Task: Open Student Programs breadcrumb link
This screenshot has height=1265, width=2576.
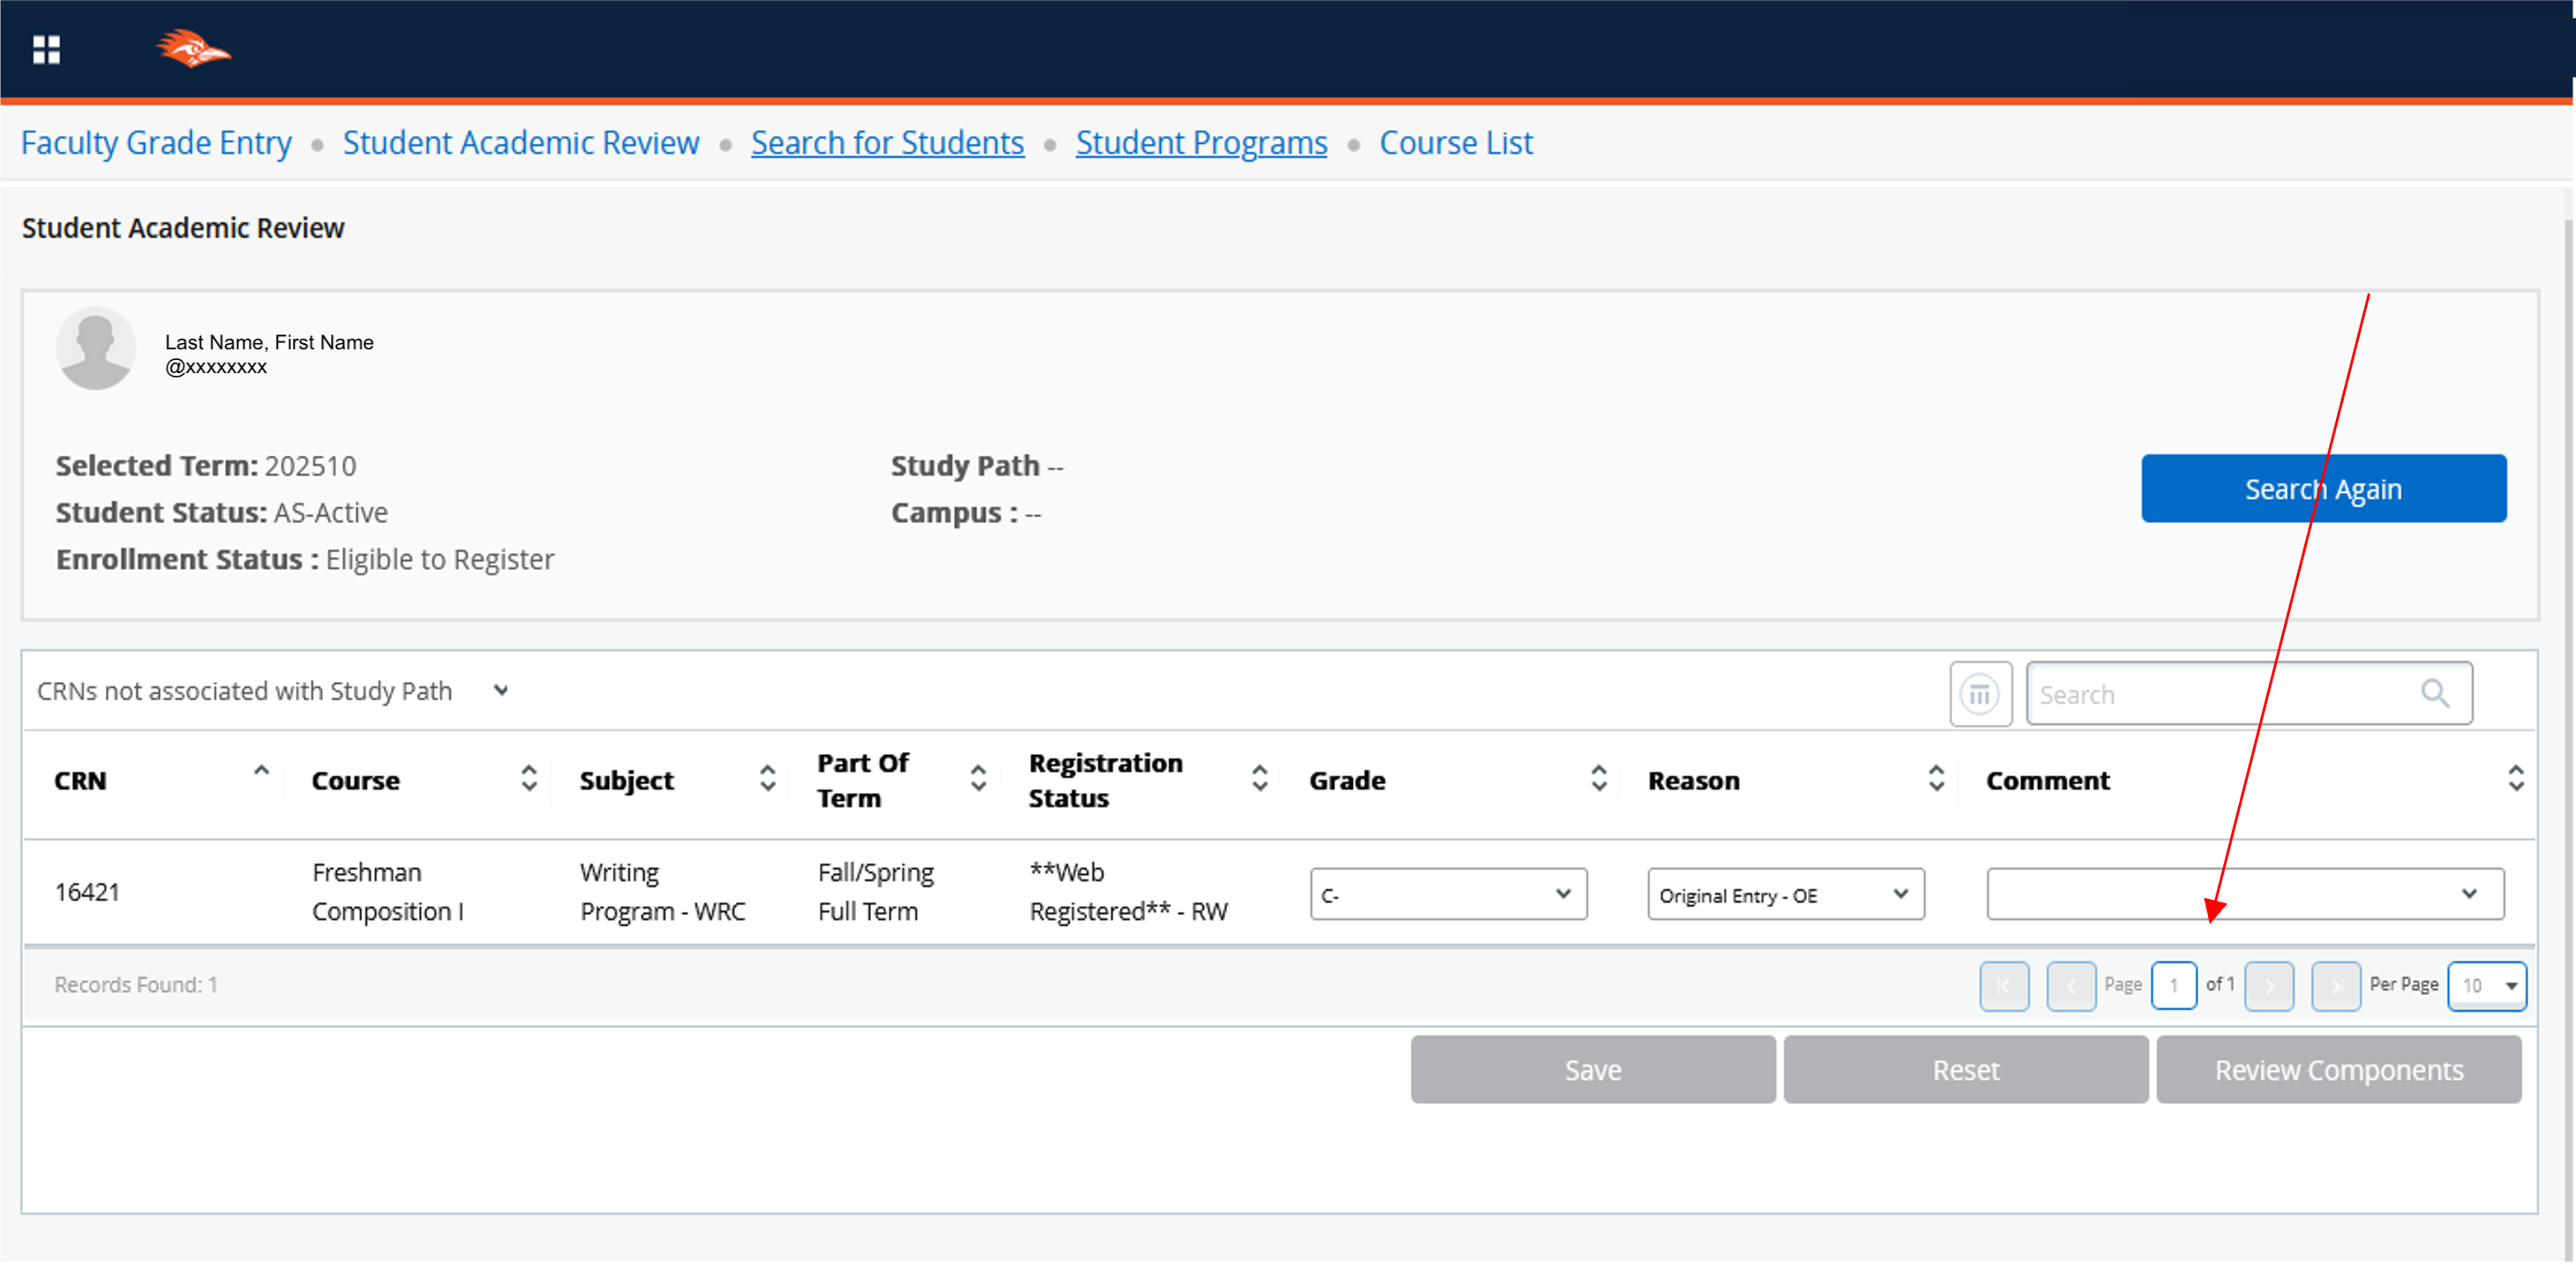Action: click(x=1200, y=143)
